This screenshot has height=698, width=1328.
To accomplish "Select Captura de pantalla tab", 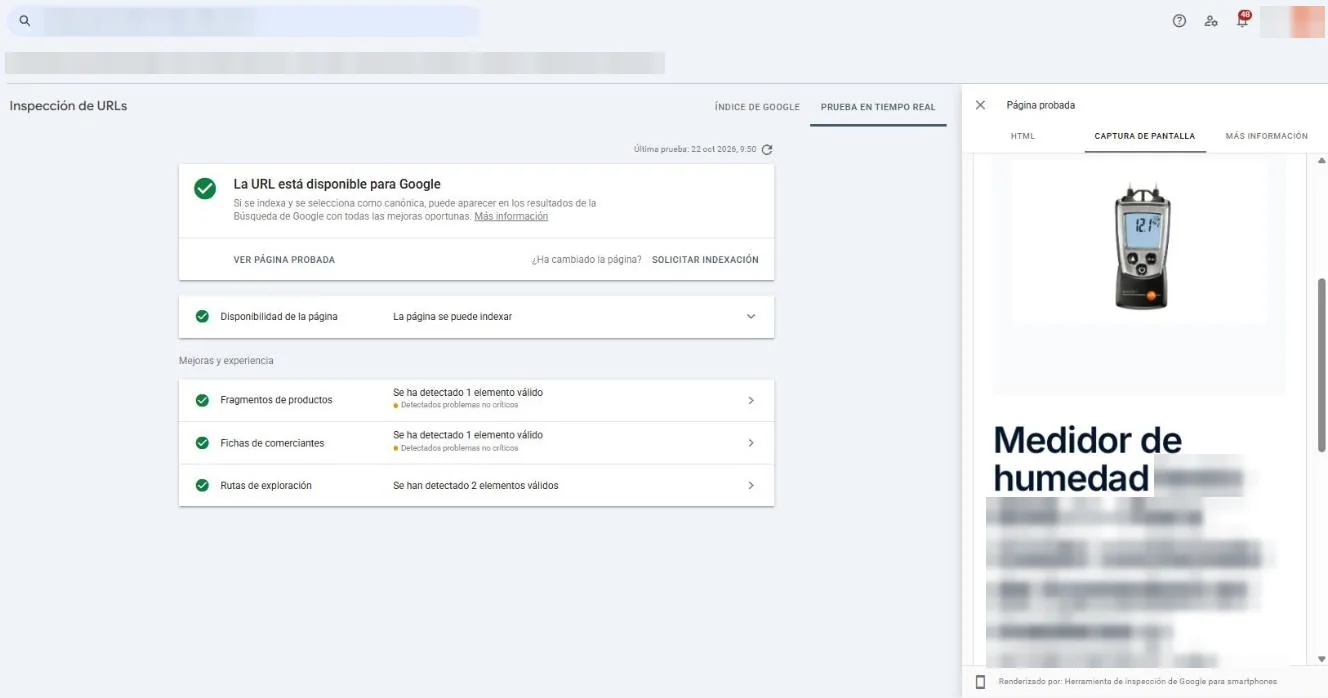I will pyautogui.click(x=1145, y=136).
